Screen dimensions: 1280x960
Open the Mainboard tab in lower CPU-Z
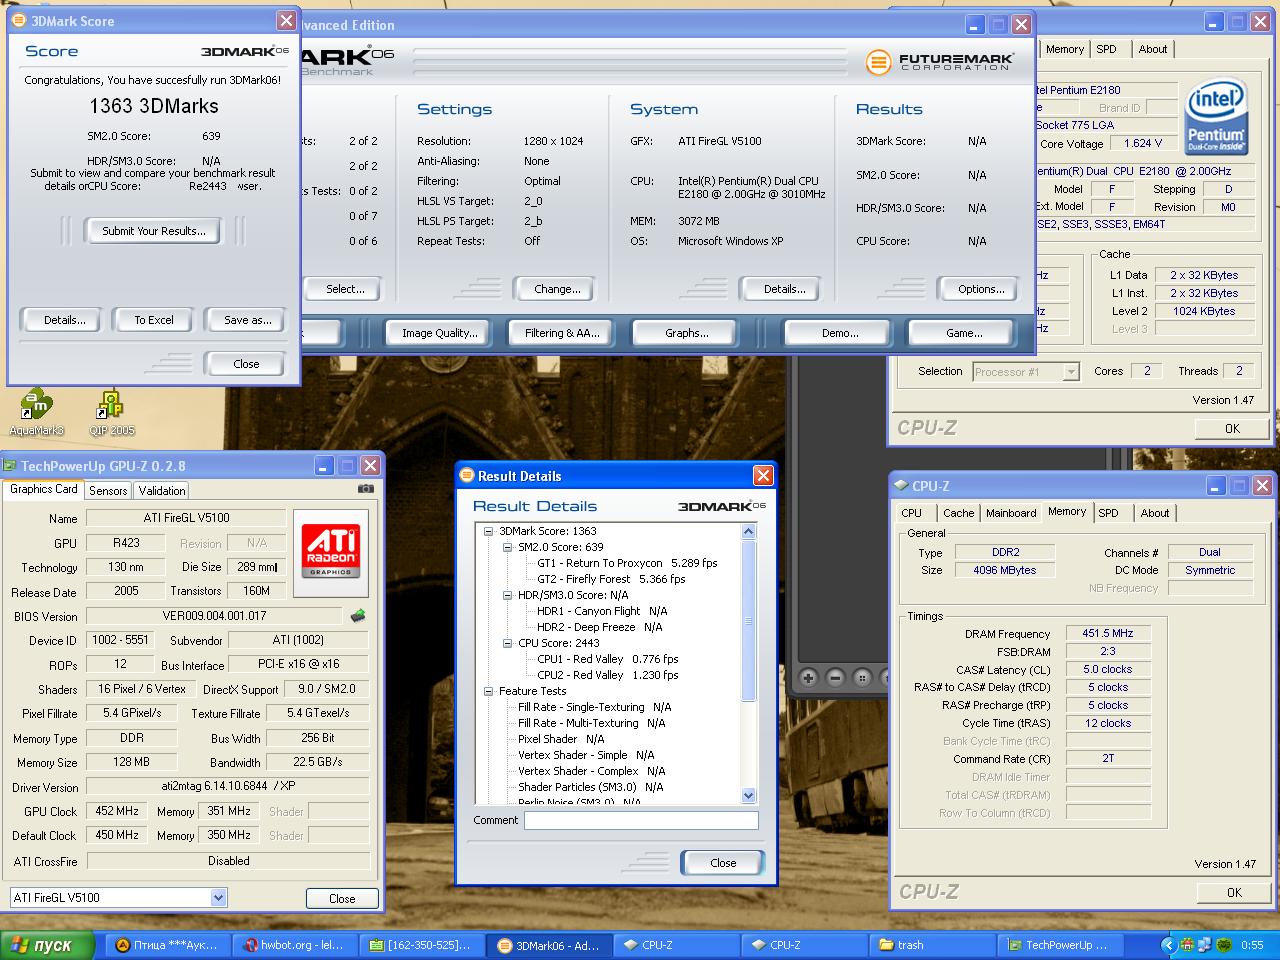(x=1011, y=513)
